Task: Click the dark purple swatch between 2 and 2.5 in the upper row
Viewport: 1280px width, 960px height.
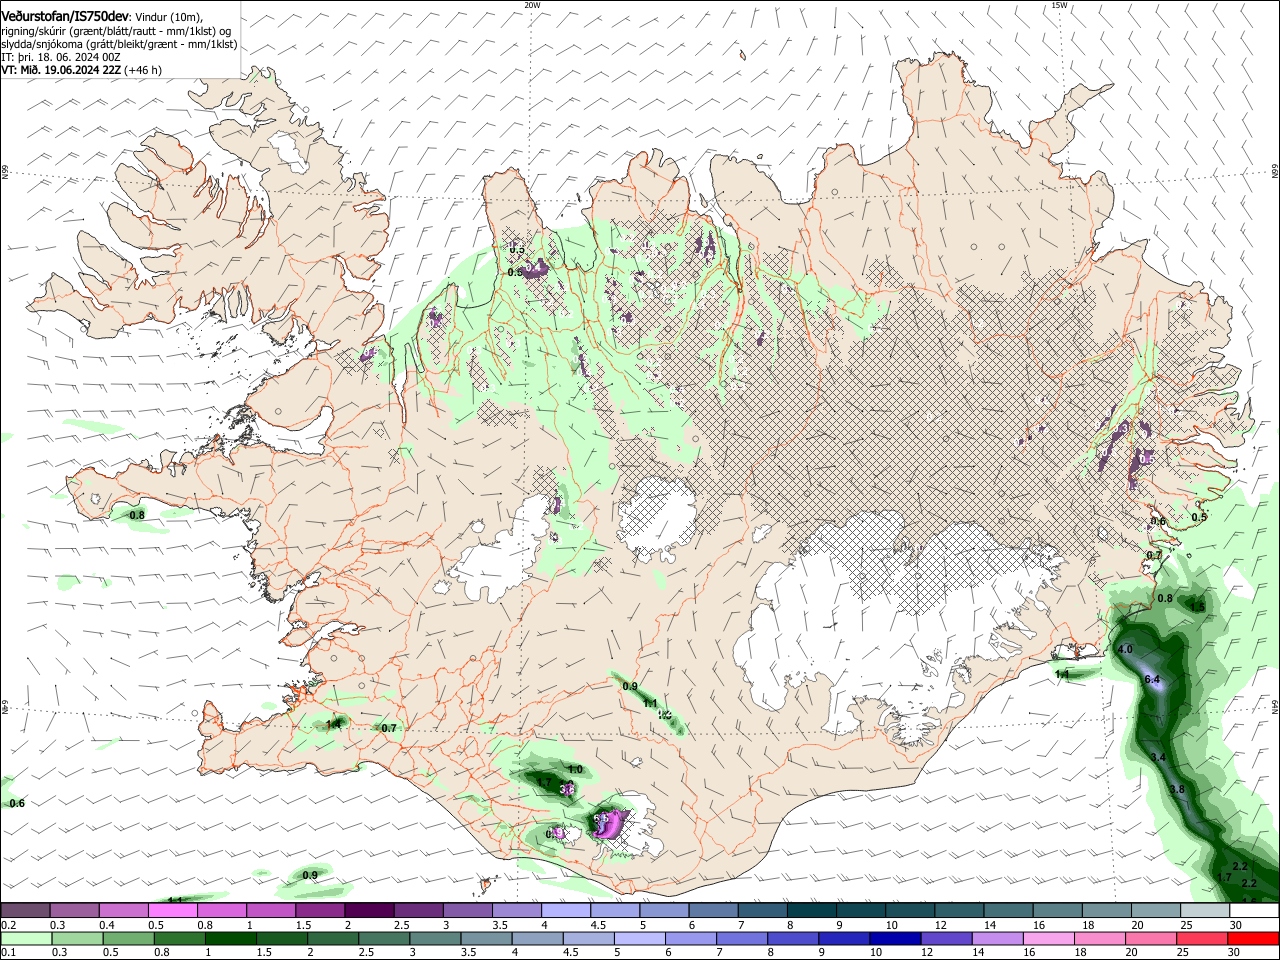Action: 369,910
